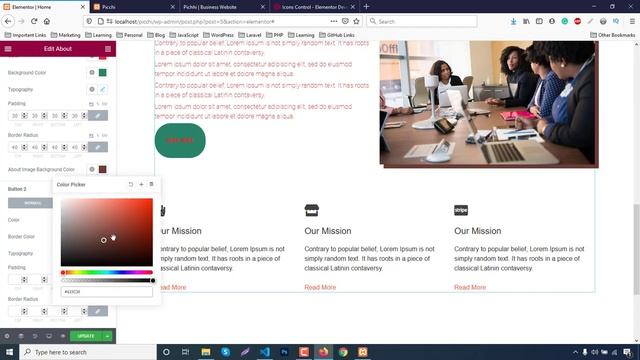Viewport: 640px width, 360px height.
Task: Add new global color in Color Picker
Action: [141, 184]
